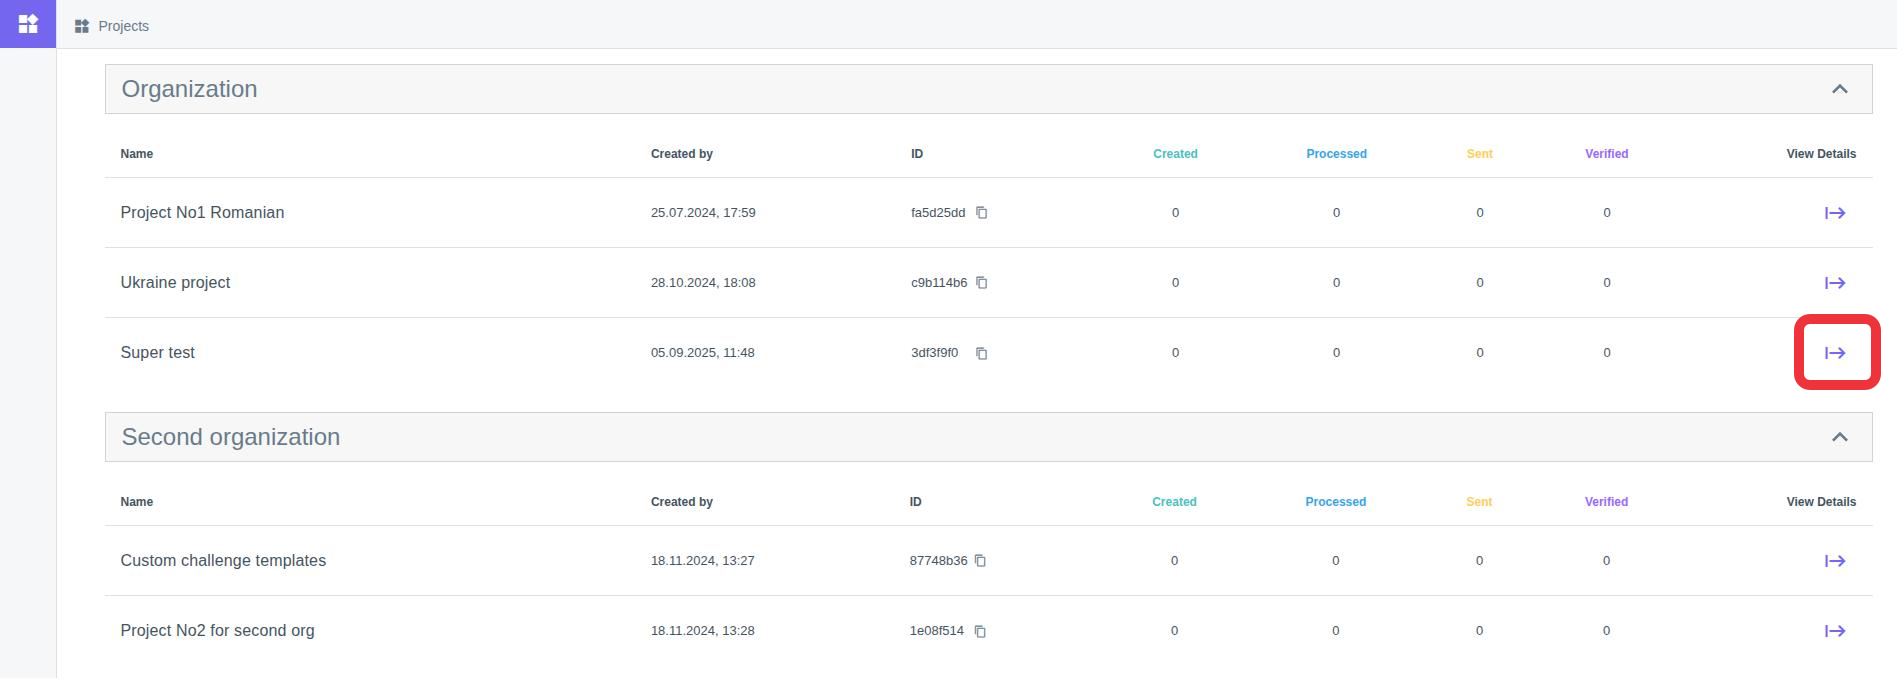Screen dimensions: 1897x678
Task: Click the Second organization header title
Action: point(231,437)
